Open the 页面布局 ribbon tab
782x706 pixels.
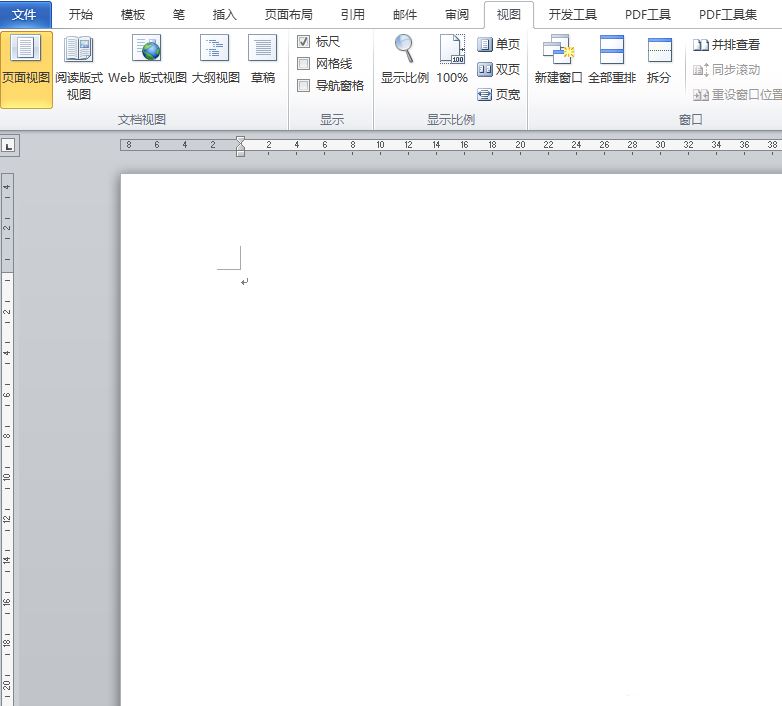tap(288, 15)
